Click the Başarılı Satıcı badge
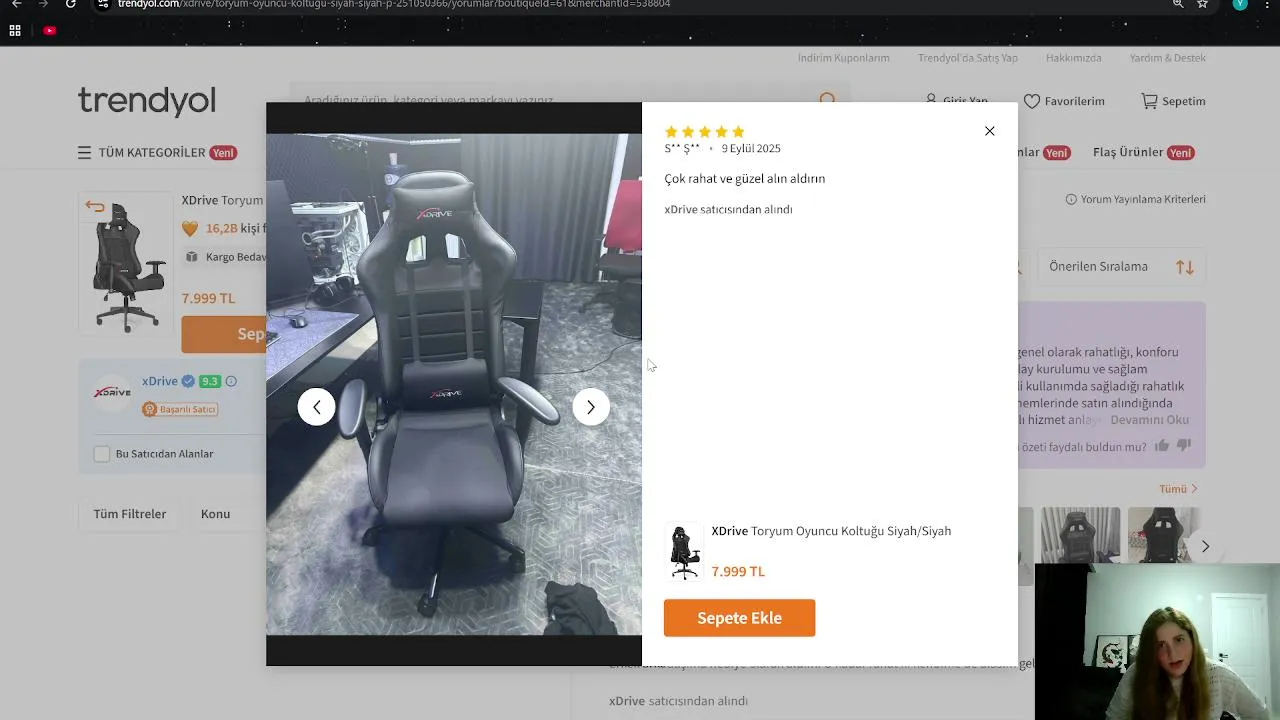The height and width of the screenshot is (720, 1280). point(180,409)
